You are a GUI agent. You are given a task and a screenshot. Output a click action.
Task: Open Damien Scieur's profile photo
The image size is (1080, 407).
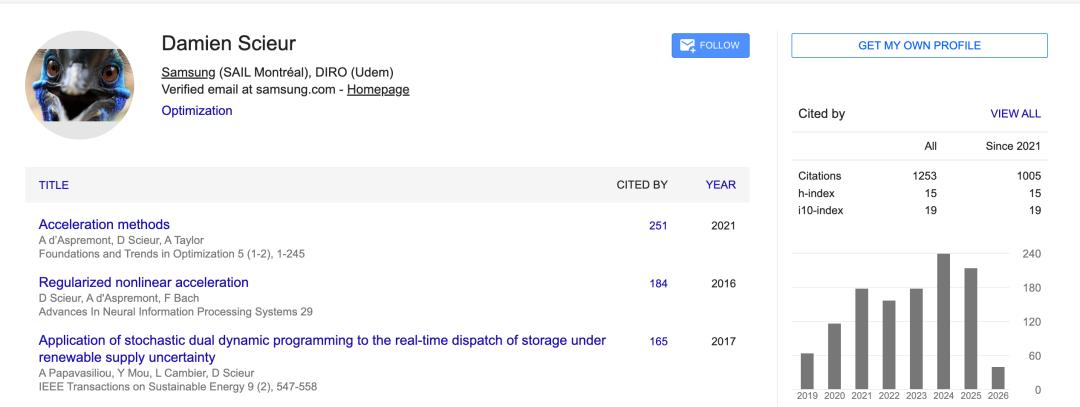(79, 84)
